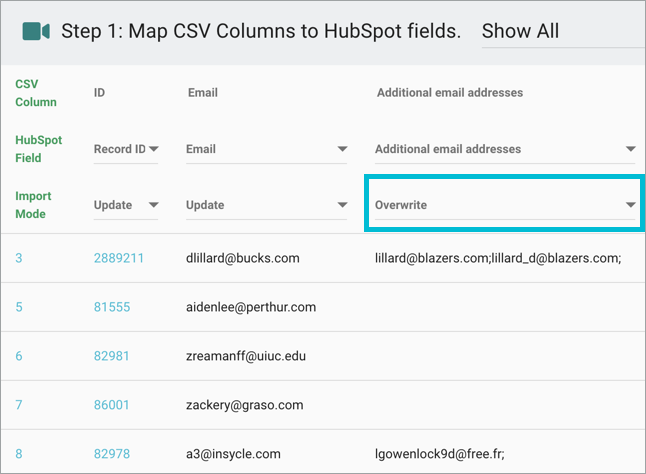Click the lgowenlock9d@free.fr additional email cell

pyautogui.click(x=440, y=454)
